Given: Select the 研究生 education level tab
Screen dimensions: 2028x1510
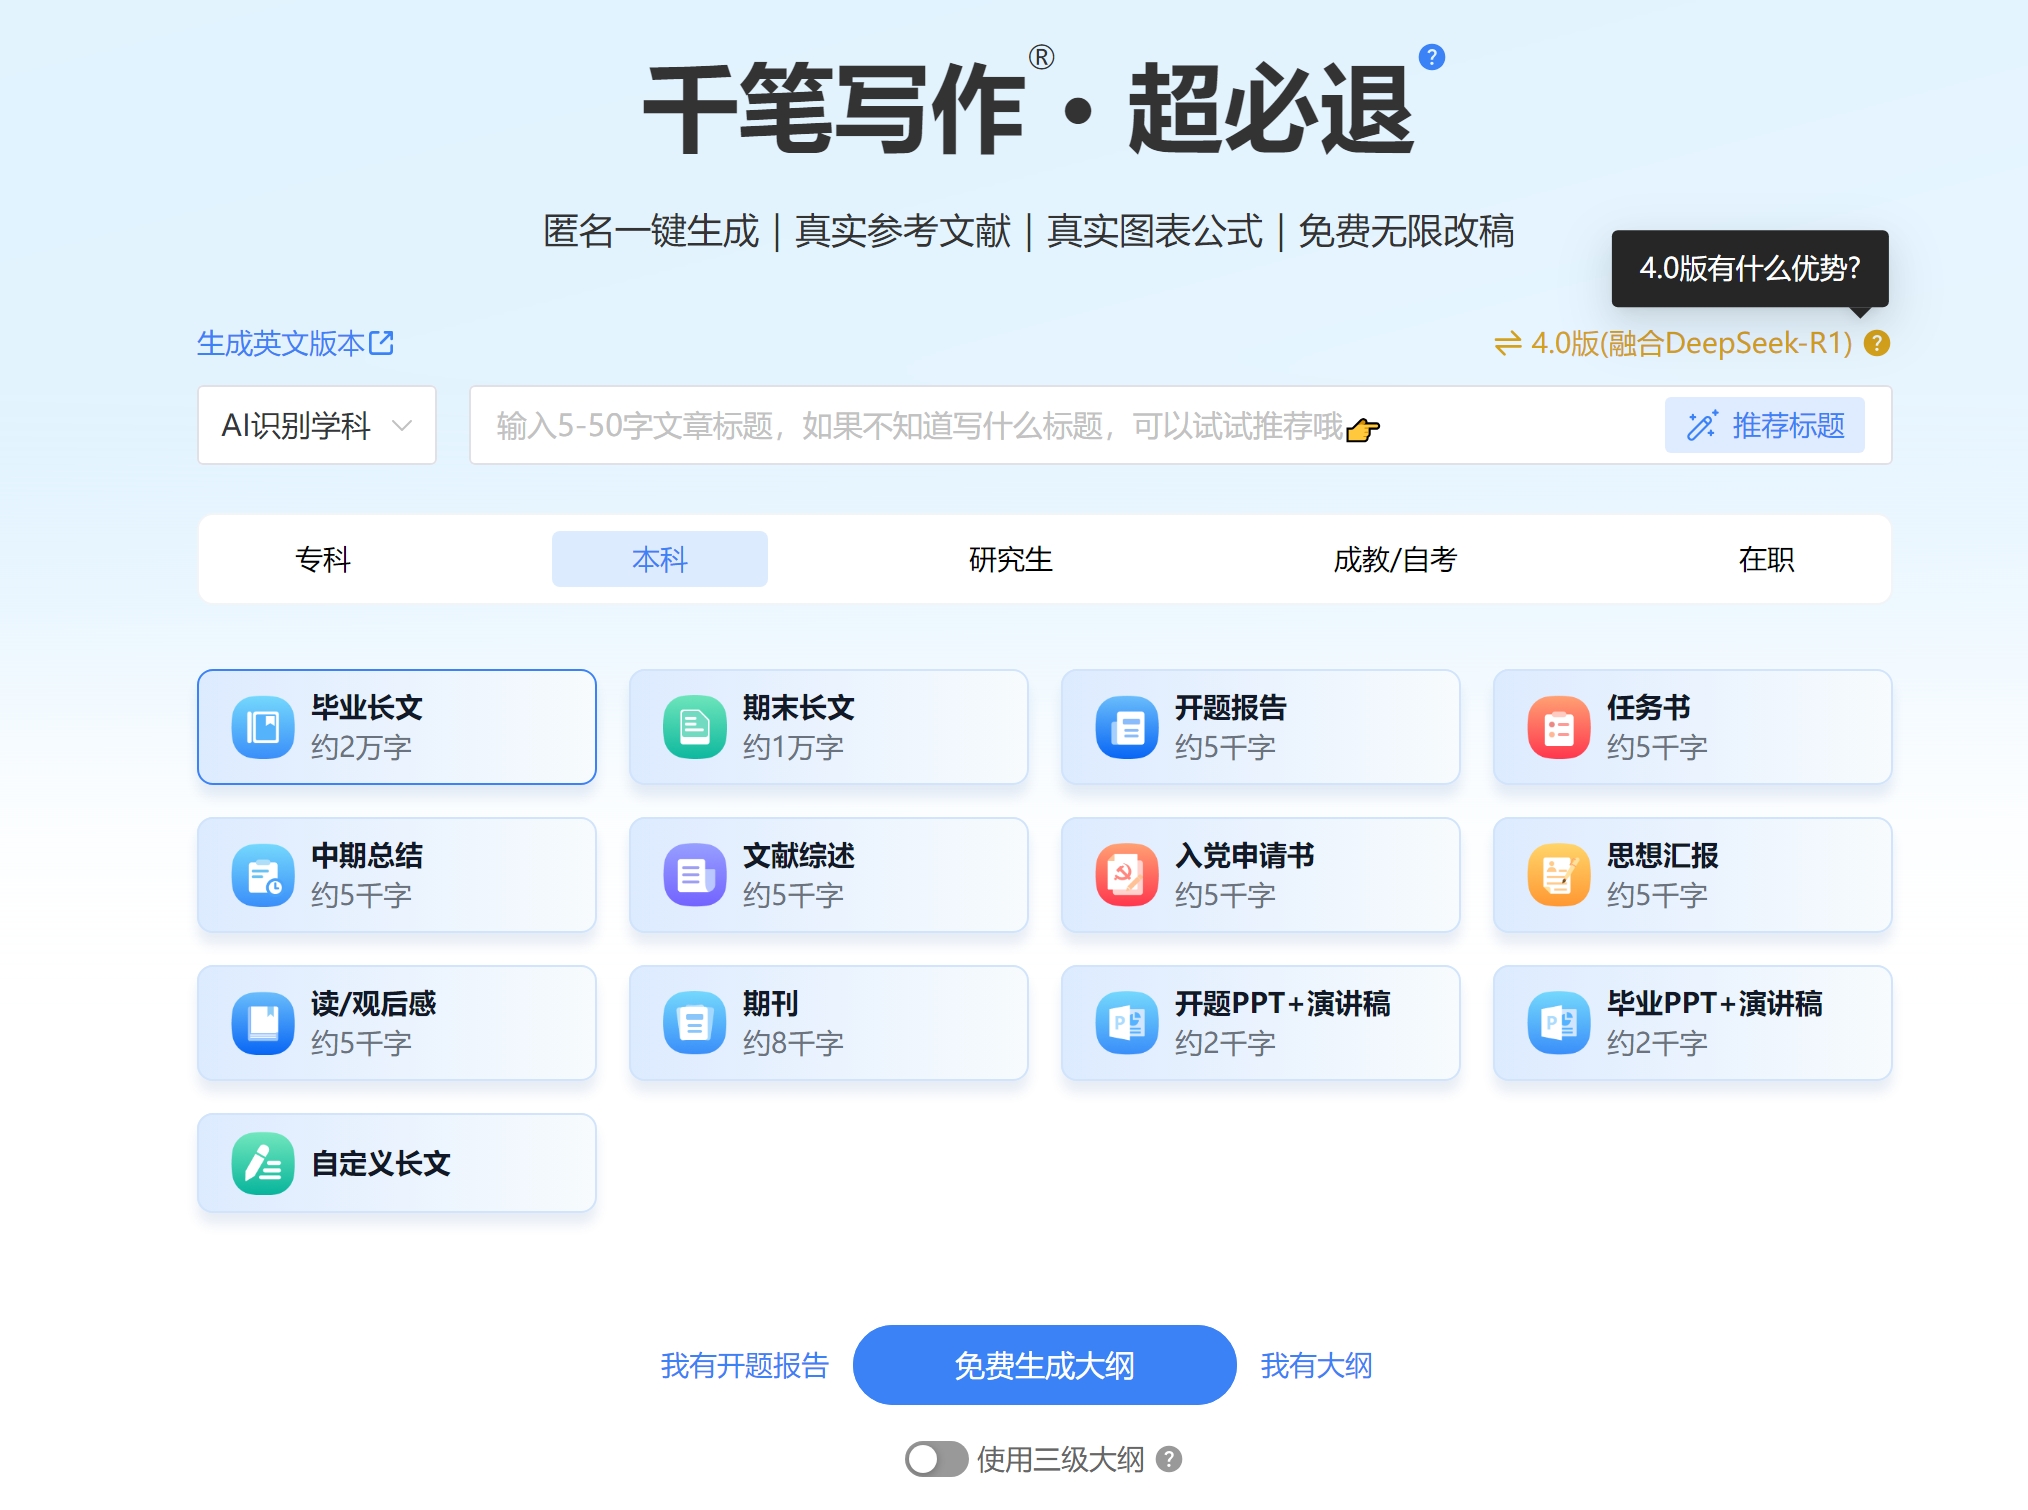Looking at the screenshot, I should [x=1010, y=559].
